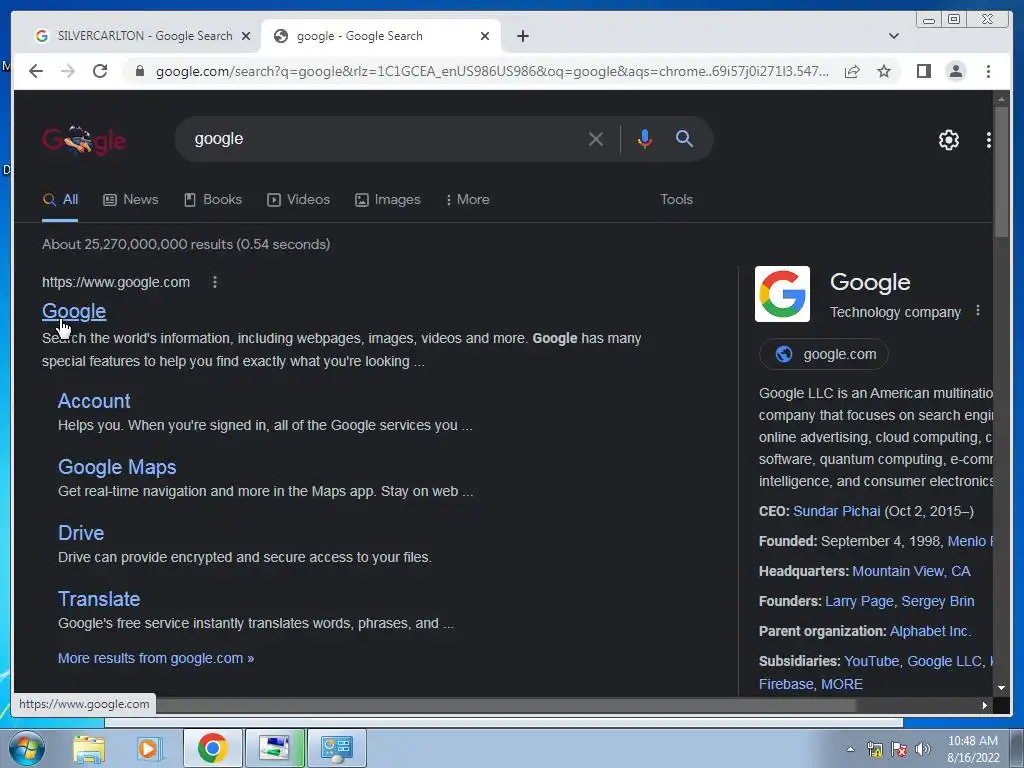Go back to the previous page
Screen dimensions: 1024x768
tap(36, 71)
